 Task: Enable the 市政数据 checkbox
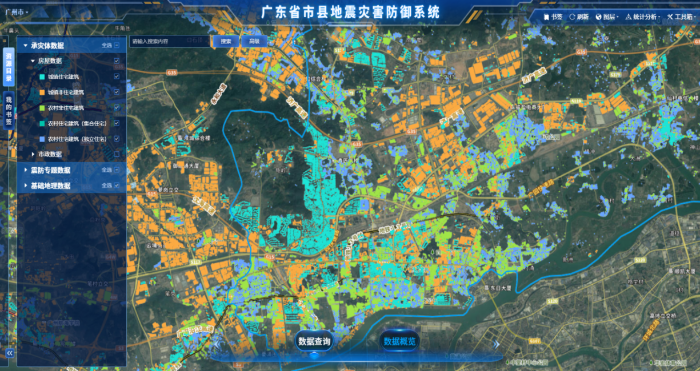pos(117,154)
